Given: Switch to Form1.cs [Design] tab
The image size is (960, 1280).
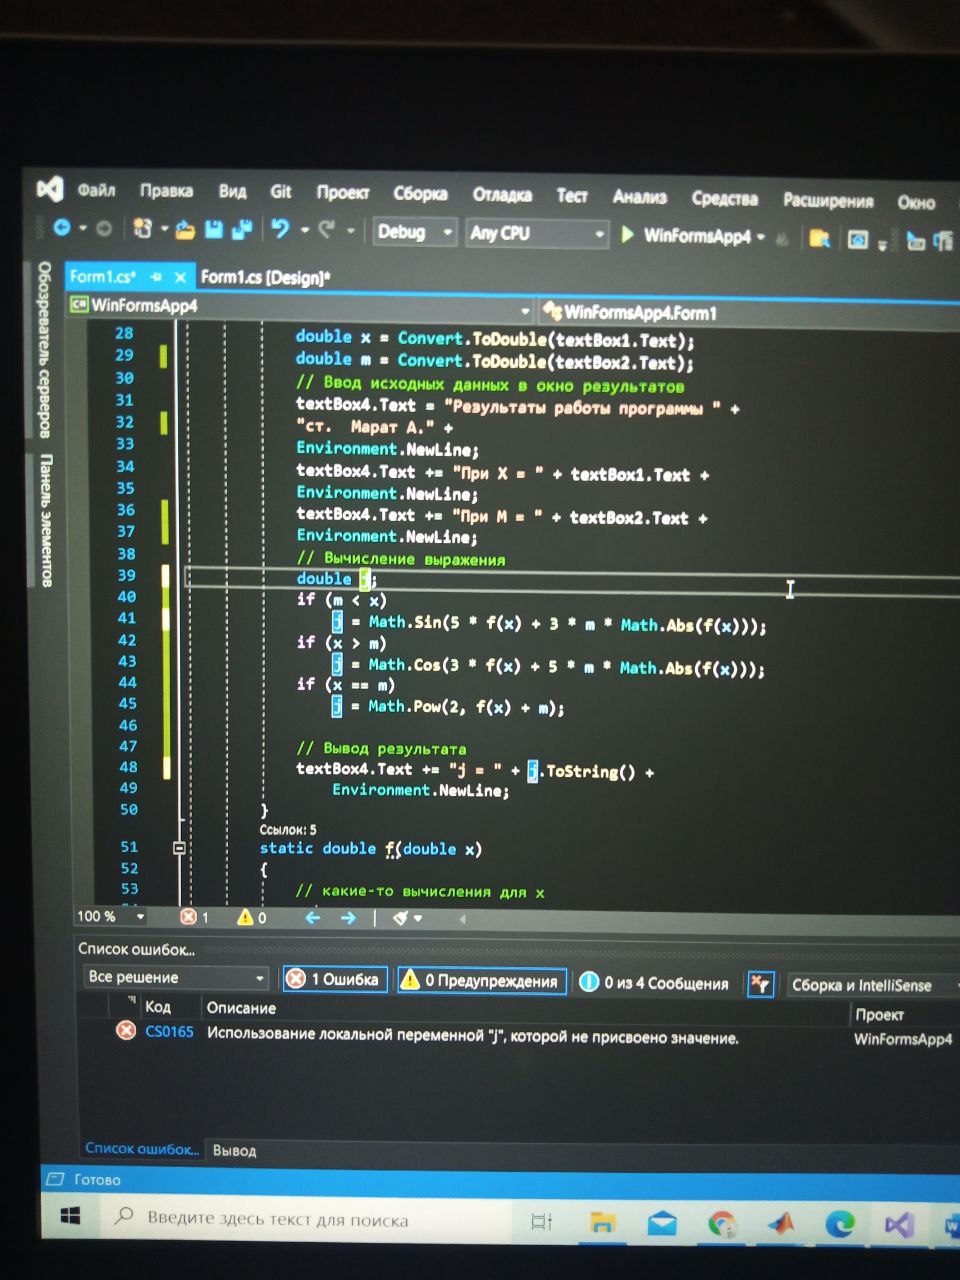Looking at the screenshot, I should tap(265, 277).
